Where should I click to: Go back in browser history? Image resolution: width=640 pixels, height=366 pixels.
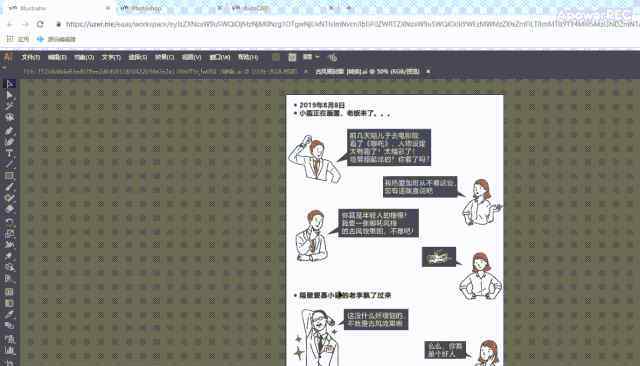click(x=10, y=24)
